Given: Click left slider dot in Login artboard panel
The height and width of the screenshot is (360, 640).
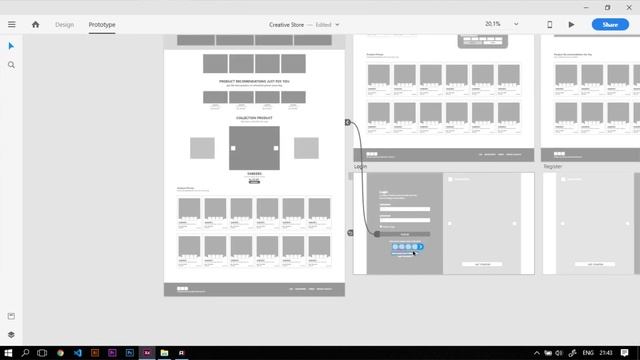Looking at the screenshot, I should 450,223.
